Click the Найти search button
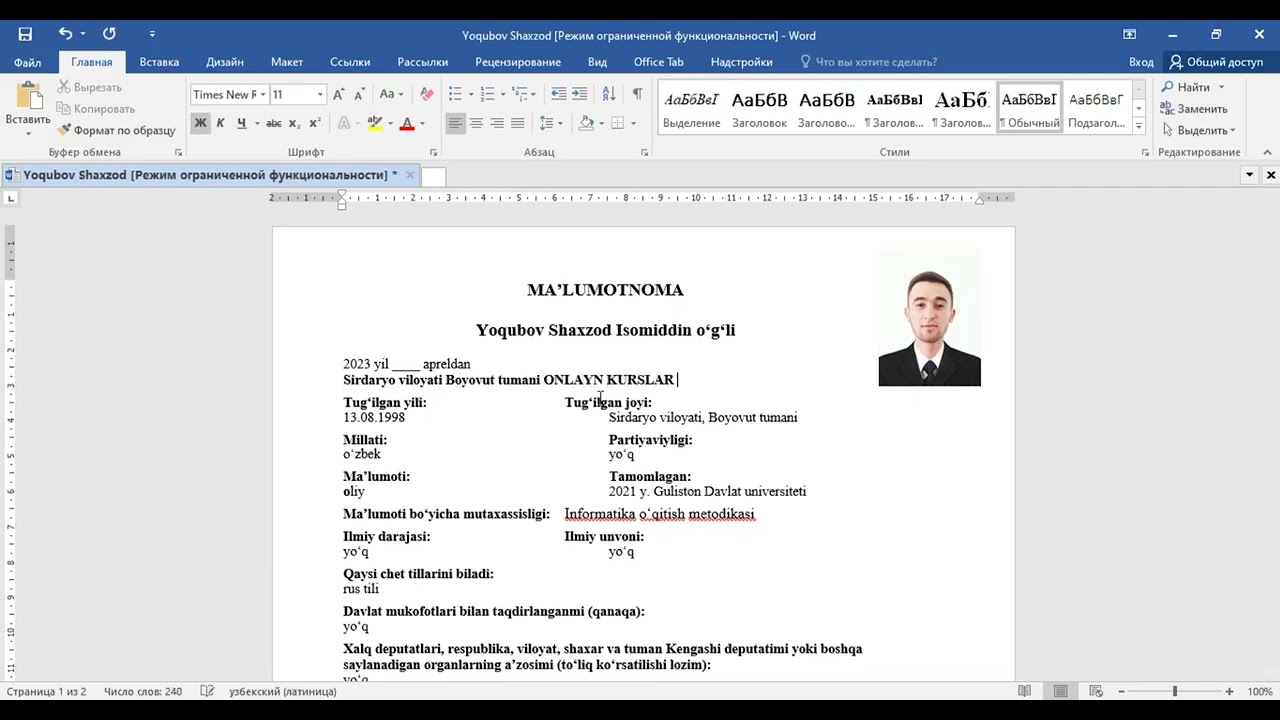 point(1192,87)
